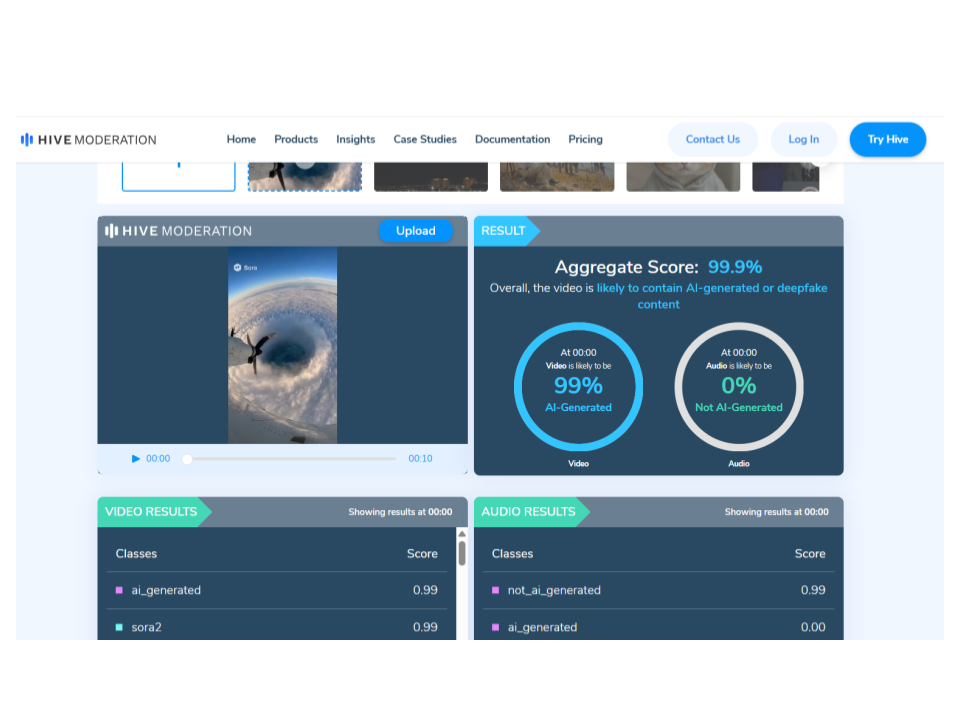Click the Video 99% AI-Generated circle gauge

coord(578,387)
